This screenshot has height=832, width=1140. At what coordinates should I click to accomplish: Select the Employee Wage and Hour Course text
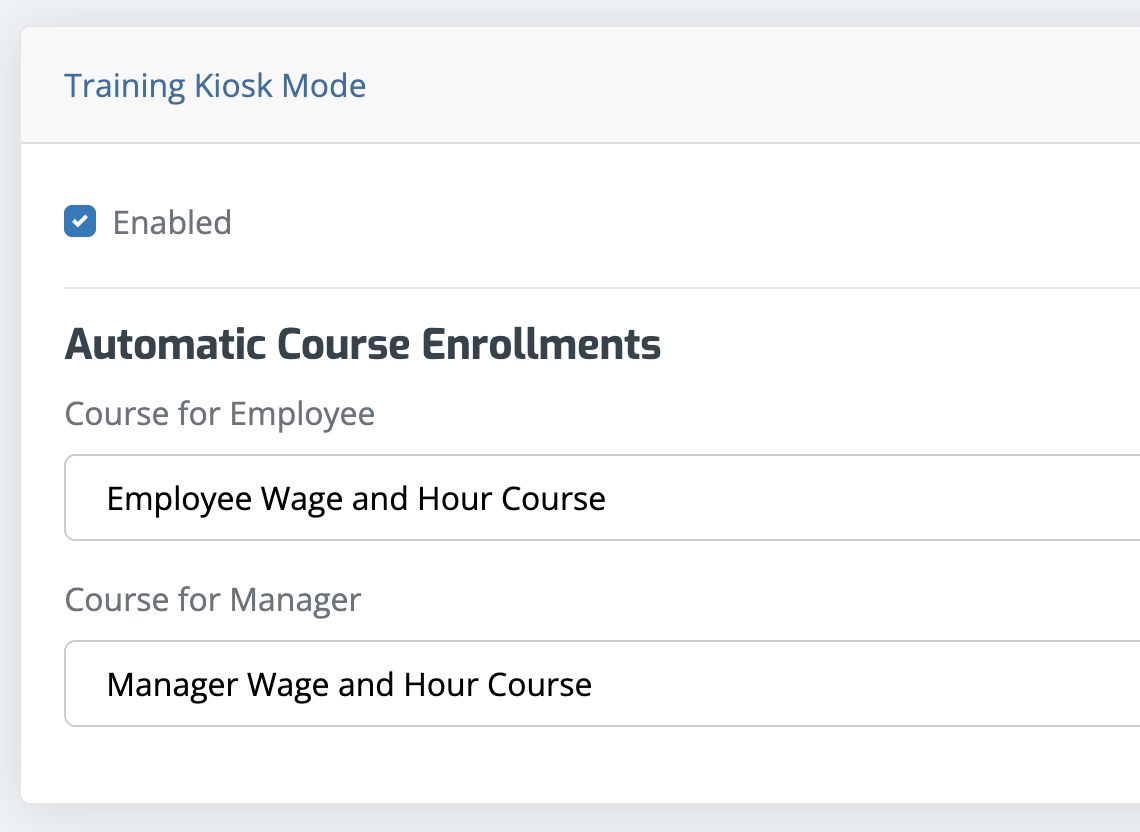coord(356,498)
